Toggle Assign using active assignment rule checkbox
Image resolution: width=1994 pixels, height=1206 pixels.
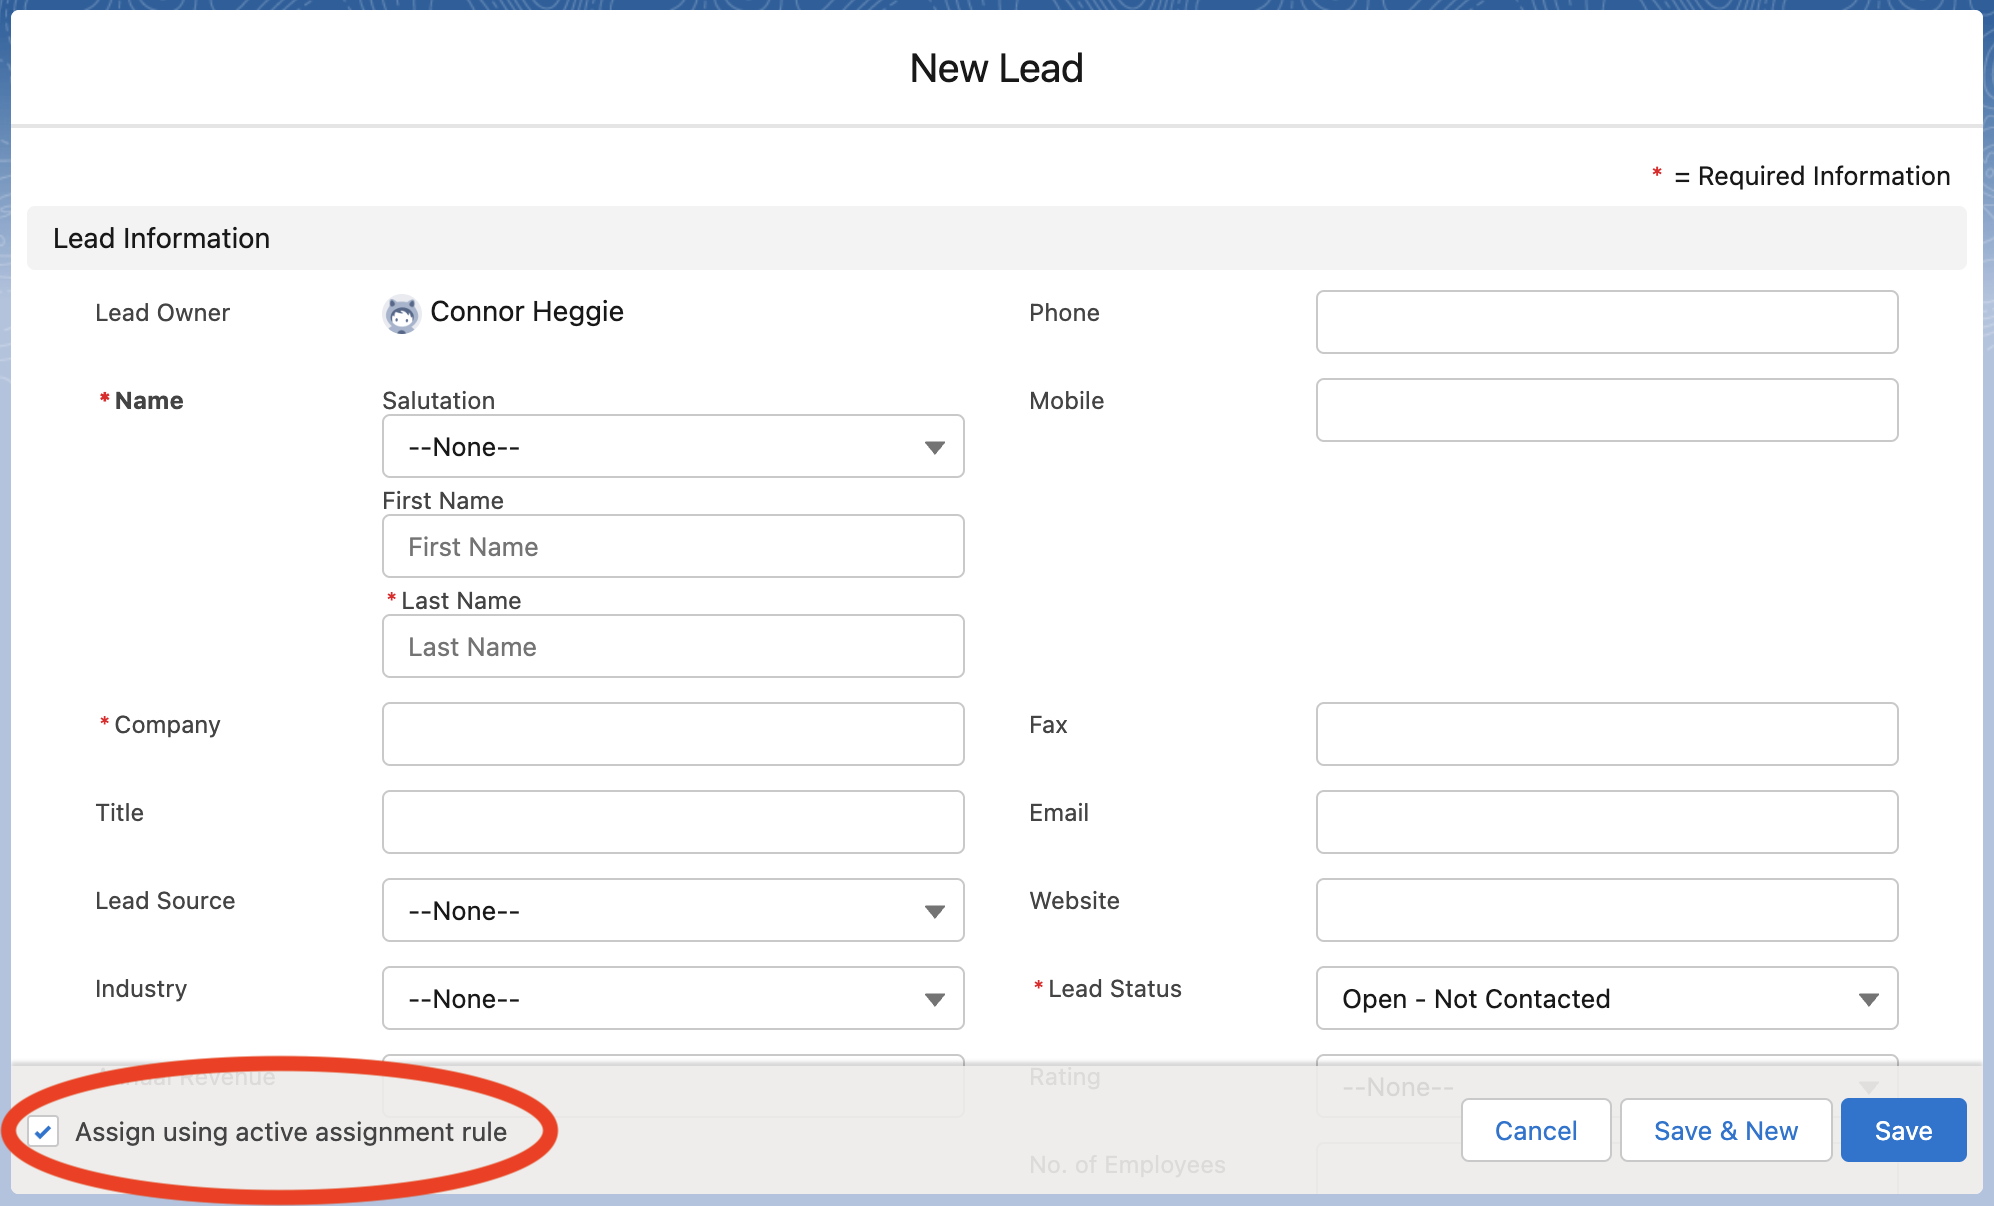[43, 1132]
